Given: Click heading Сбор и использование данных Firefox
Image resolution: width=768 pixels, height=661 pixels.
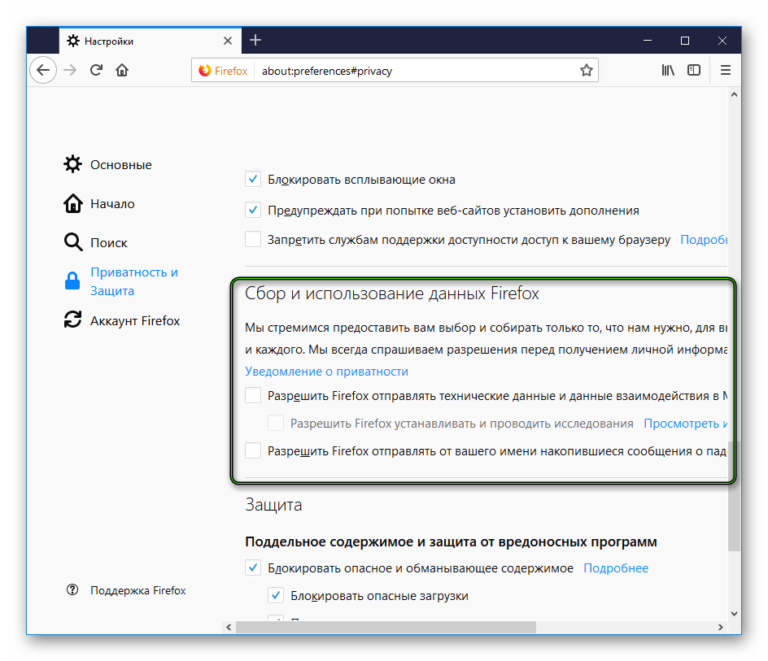Looking at the screenshot, I should tap(392, 293).
